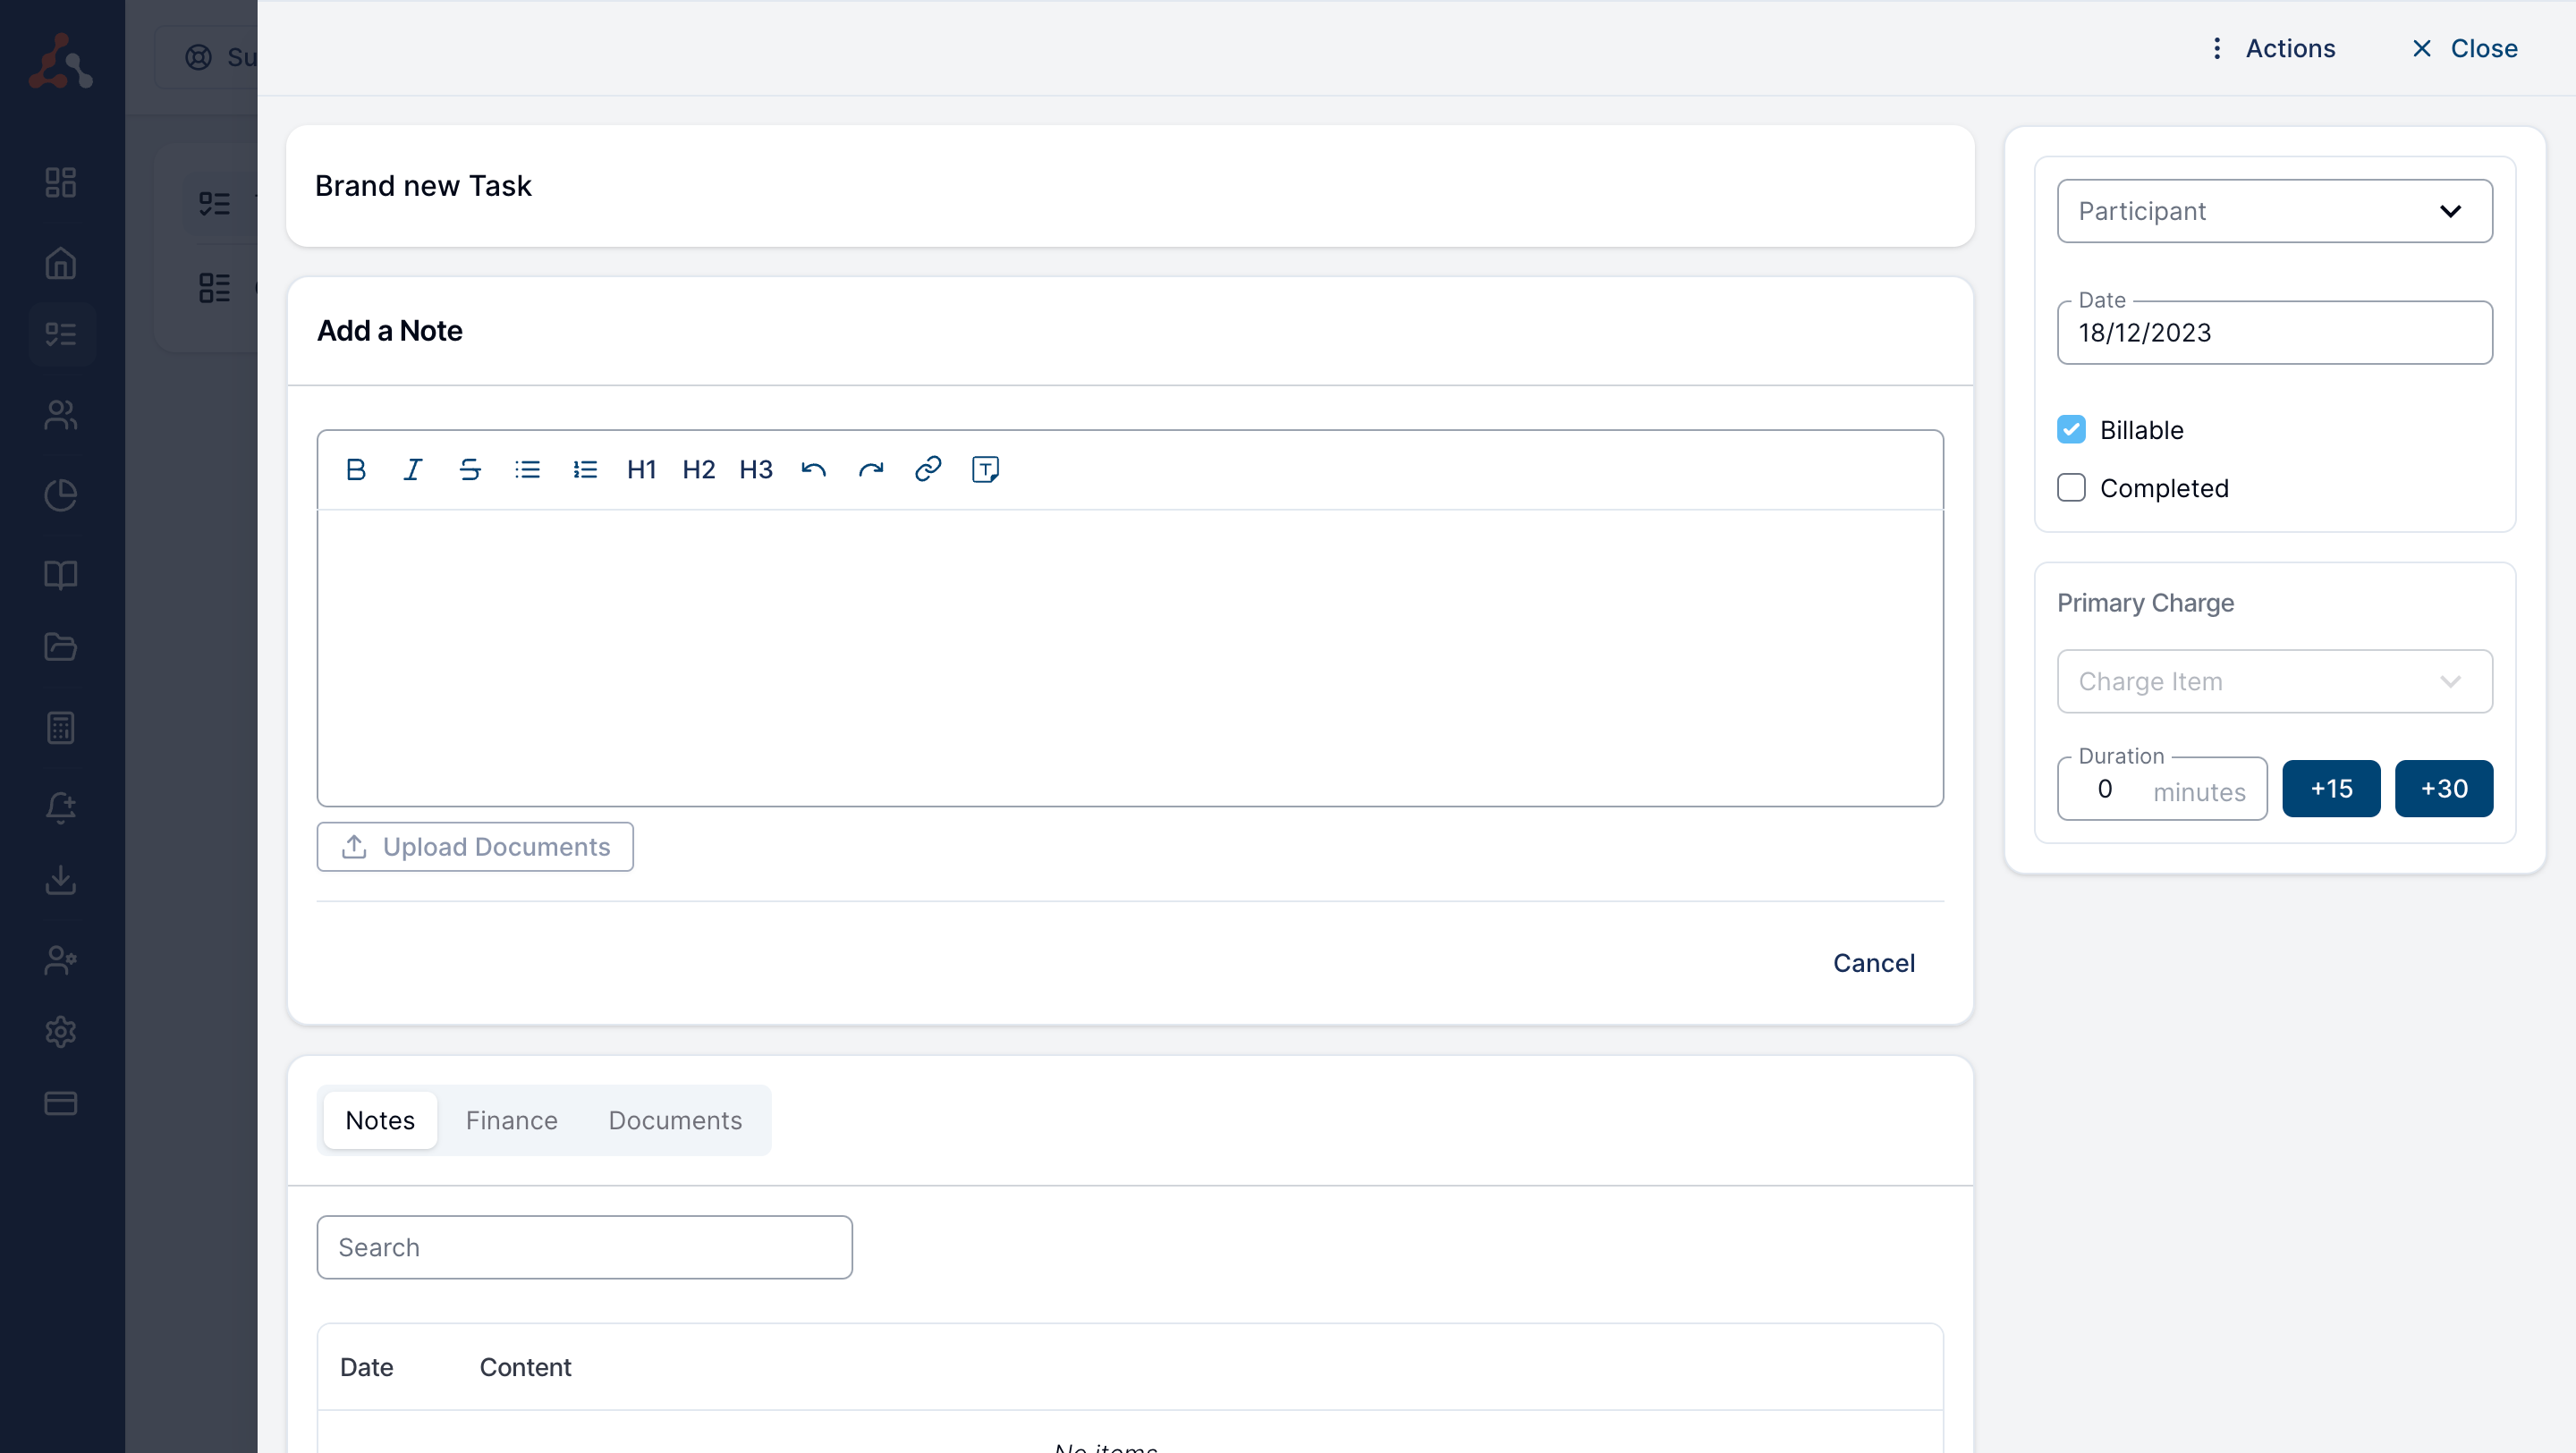
Task: Check the Completed checkbox
Action: tap(2071, 488)
